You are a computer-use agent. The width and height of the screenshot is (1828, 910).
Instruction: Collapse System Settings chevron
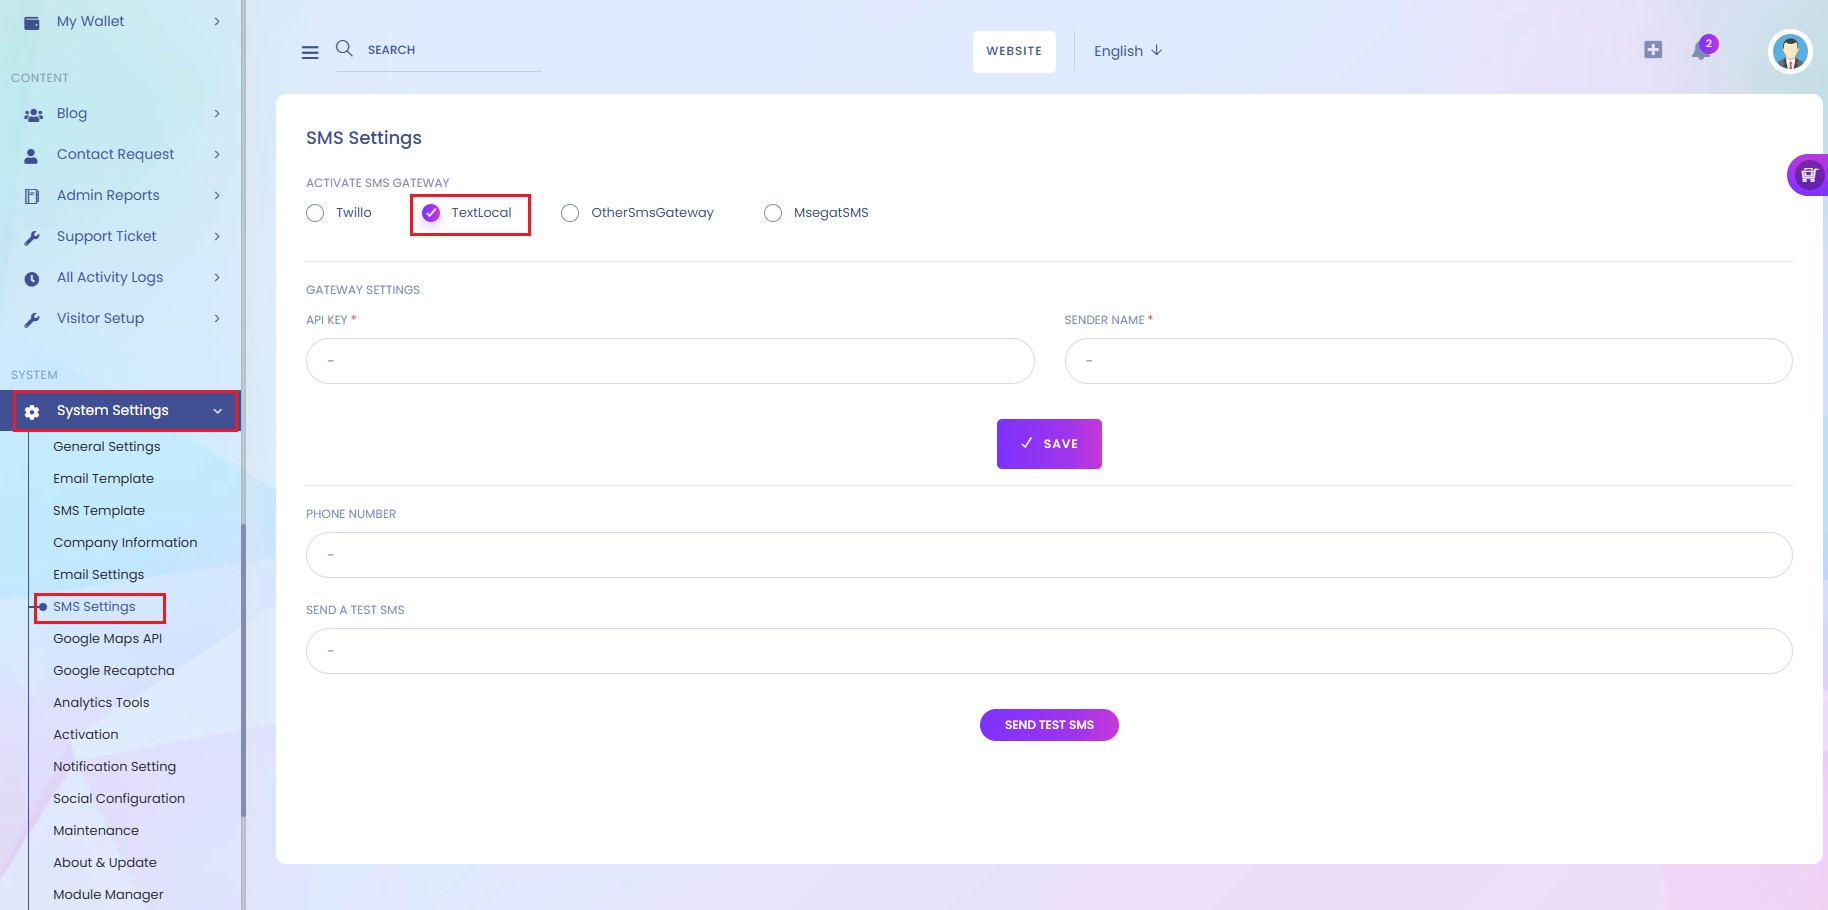217,411
